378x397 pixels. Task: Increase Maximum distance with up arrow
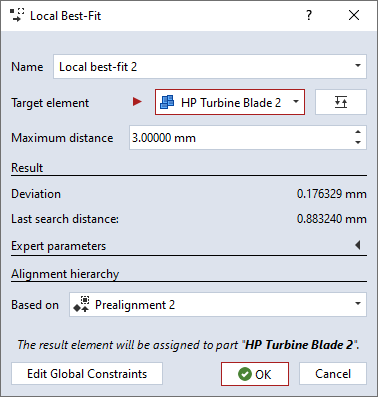pyautogui.click(x=358, y=132)
